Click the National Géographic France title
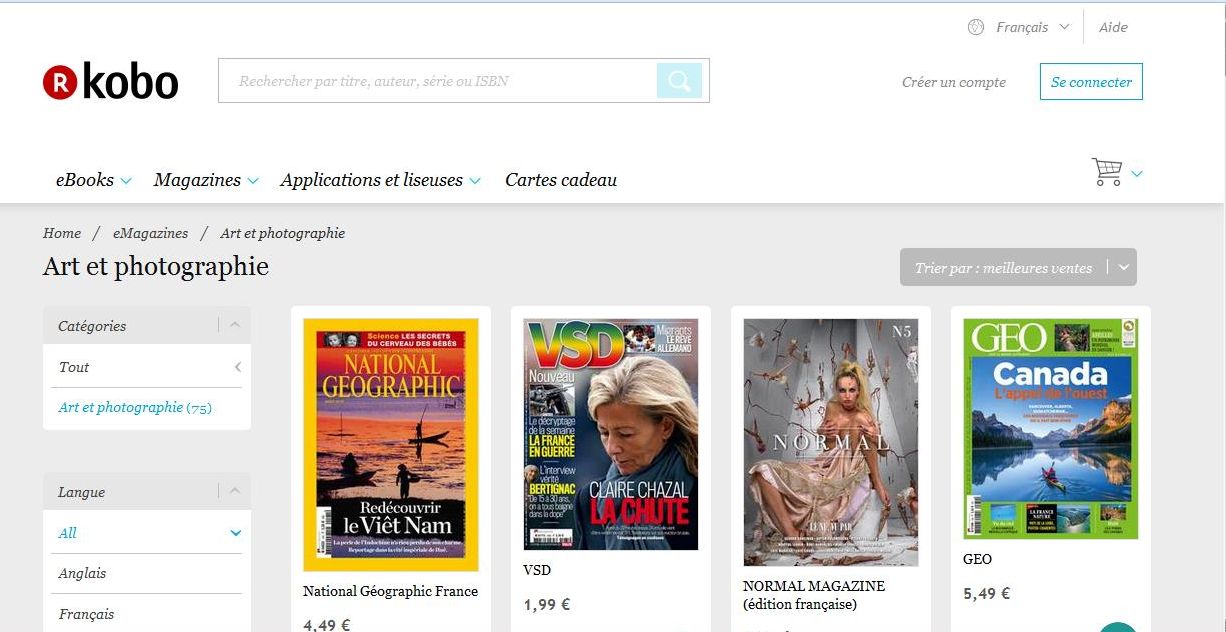 (391, 591)
